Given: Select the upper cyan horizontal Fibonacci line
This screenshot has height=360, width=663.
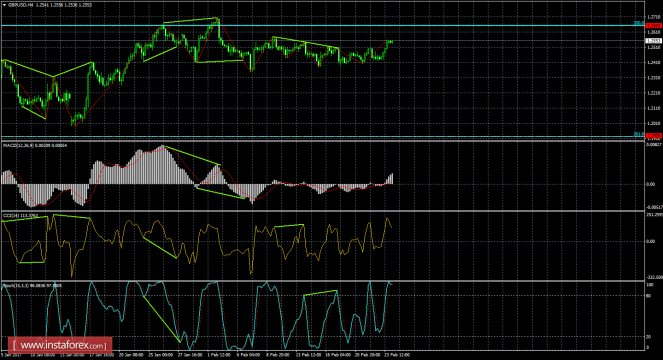Looking at the screenshot, I should coord(321,25).
